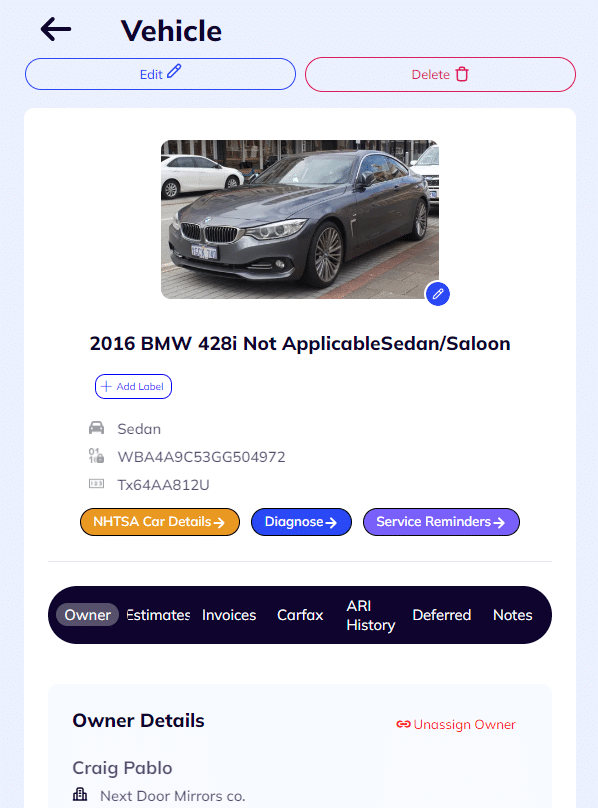Viewport: 598px width, 808px height.
Task: Click the company building icon
Action: click(x=80, y=794)
